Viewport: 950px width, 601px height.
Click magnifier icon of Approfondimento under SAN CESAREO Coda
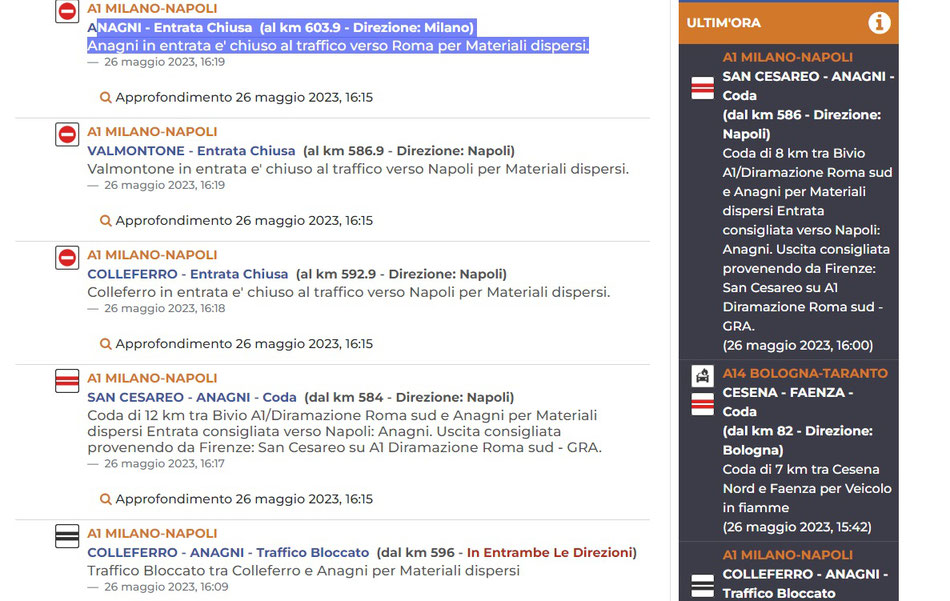click(105, 499)
